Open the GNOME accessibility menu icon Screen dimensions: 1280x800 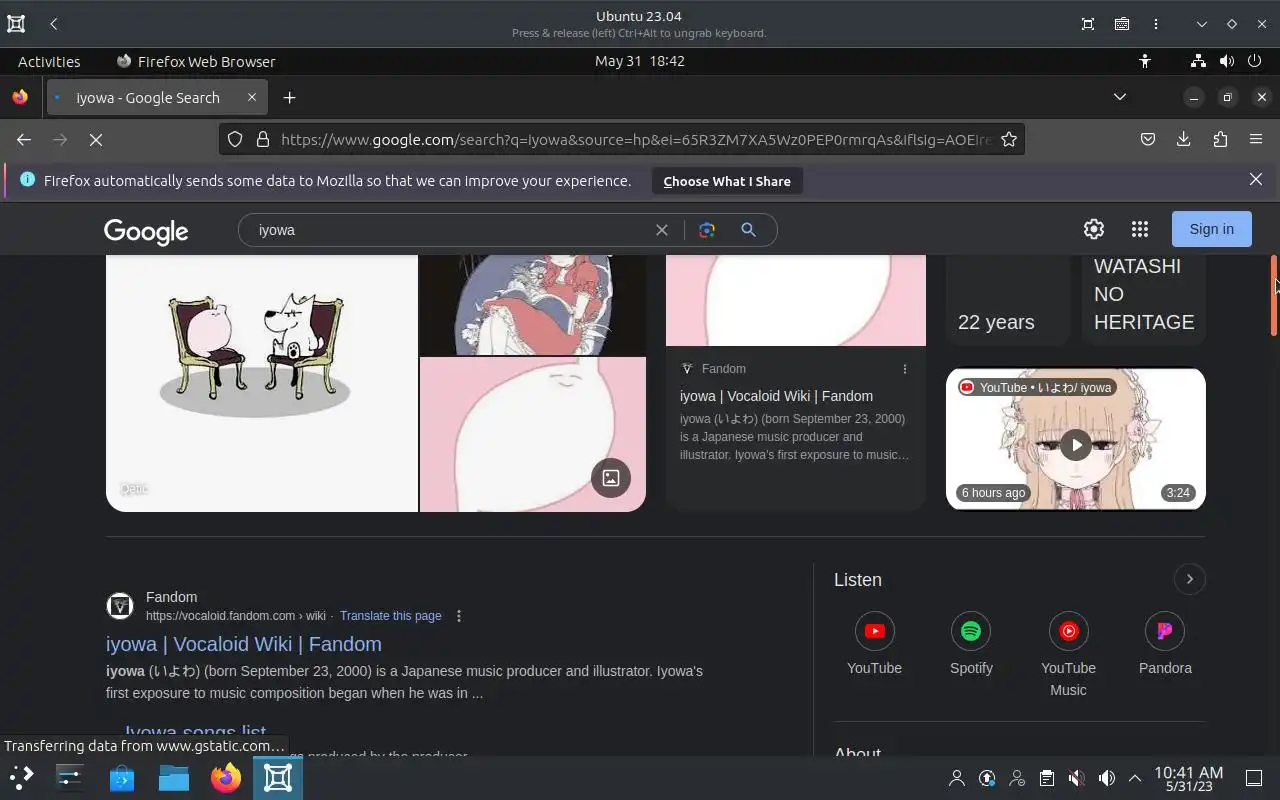point(1145,61)
